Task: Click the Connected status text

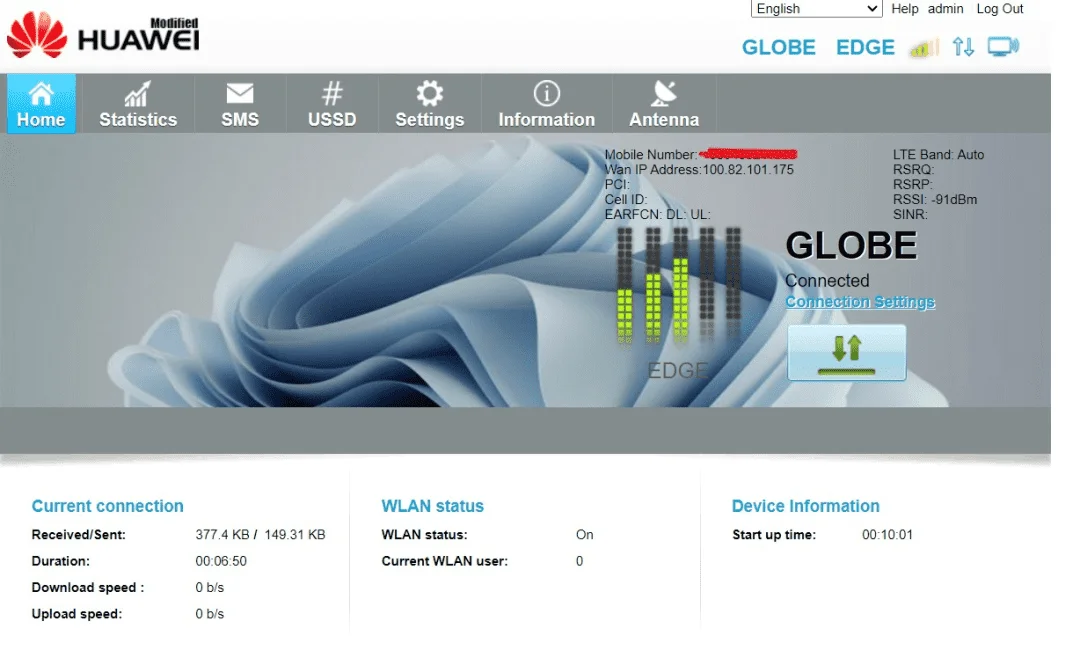Action: 827,280
